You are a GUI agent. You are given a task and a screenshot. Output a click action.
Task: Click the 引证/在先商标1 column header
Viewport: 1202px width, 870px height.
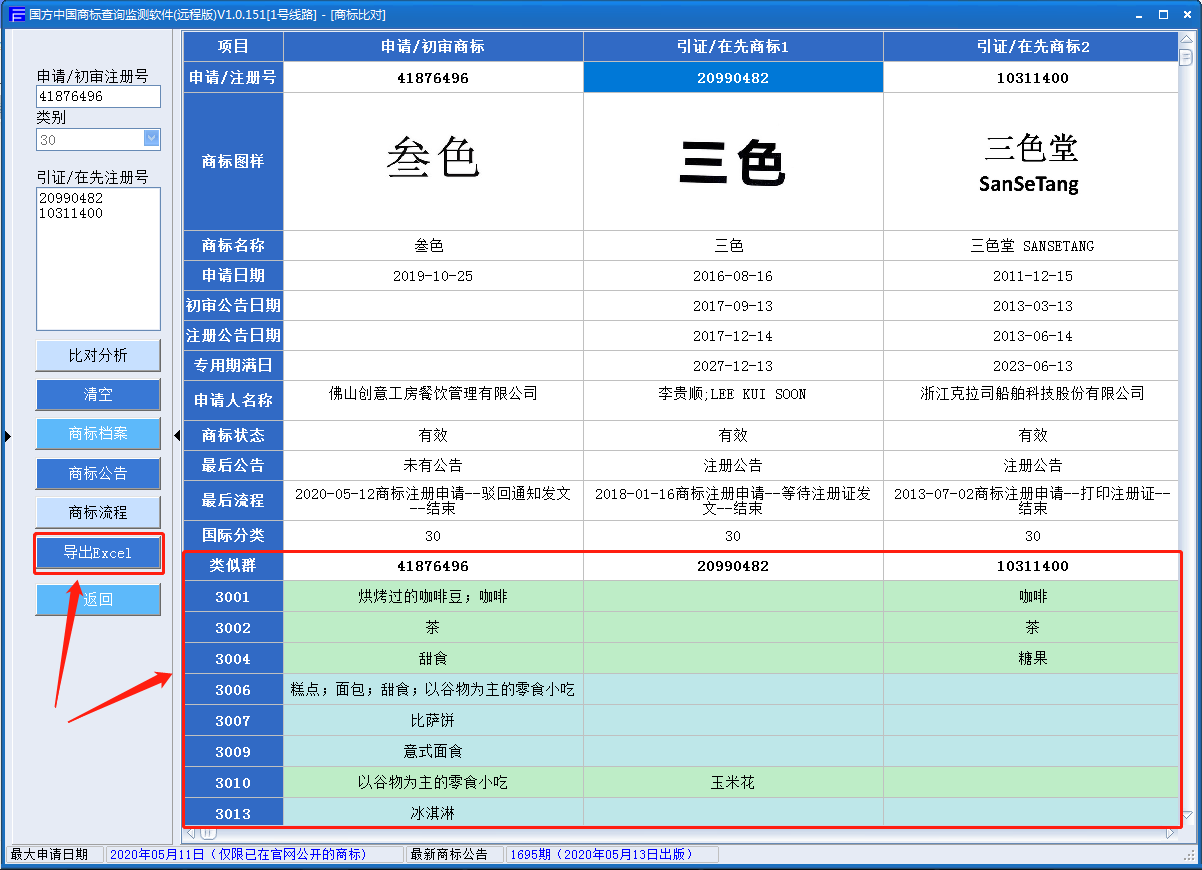coord(733,46)
